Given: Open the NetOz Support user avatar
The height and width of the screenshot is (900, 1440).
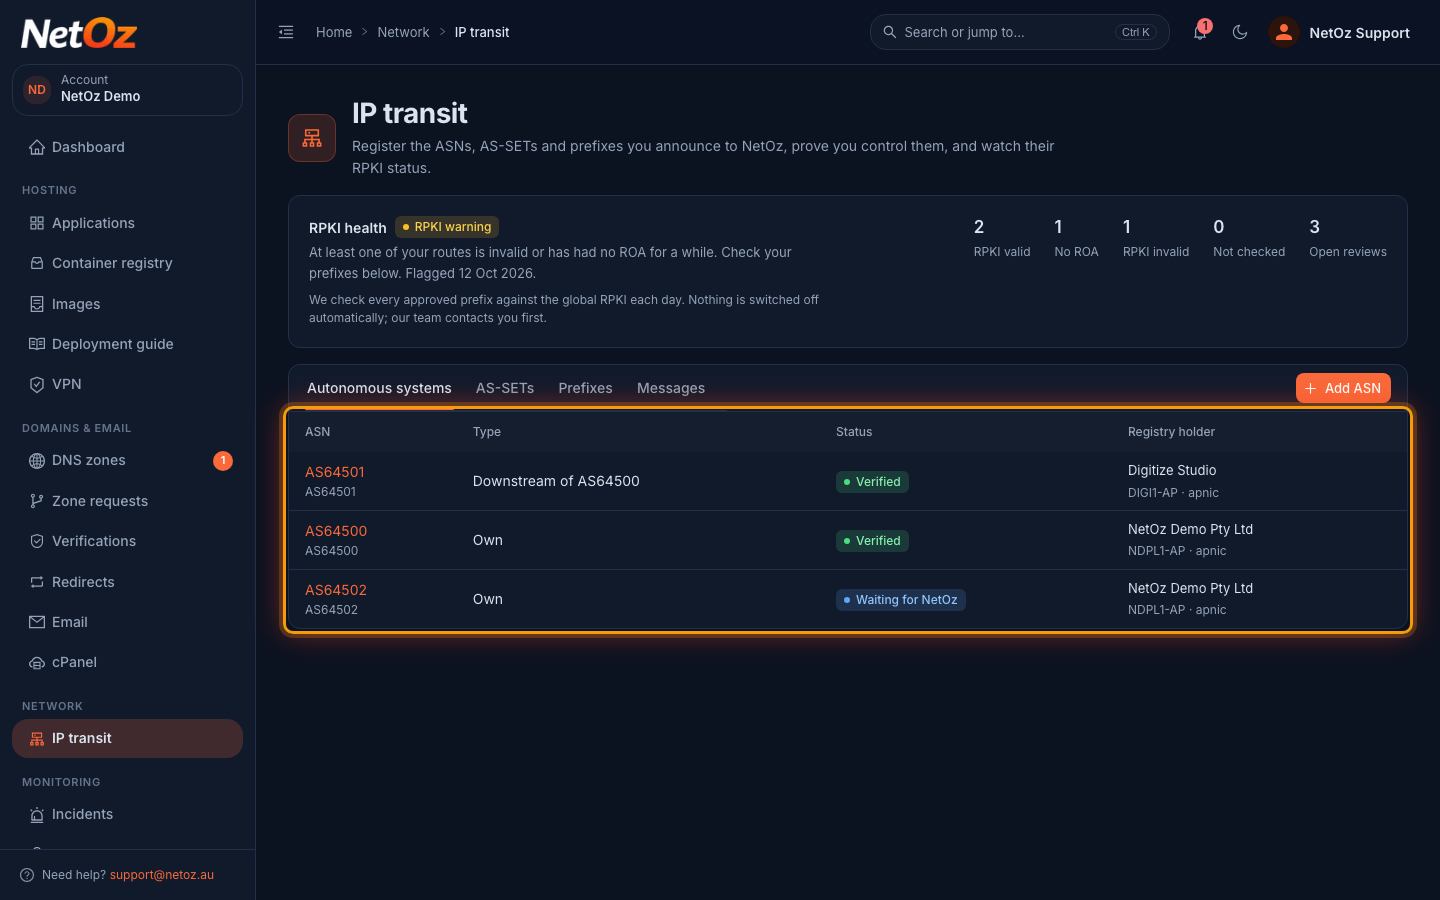Looking at the screenshot, I should pyautogui.click(x=1284, y=32).
